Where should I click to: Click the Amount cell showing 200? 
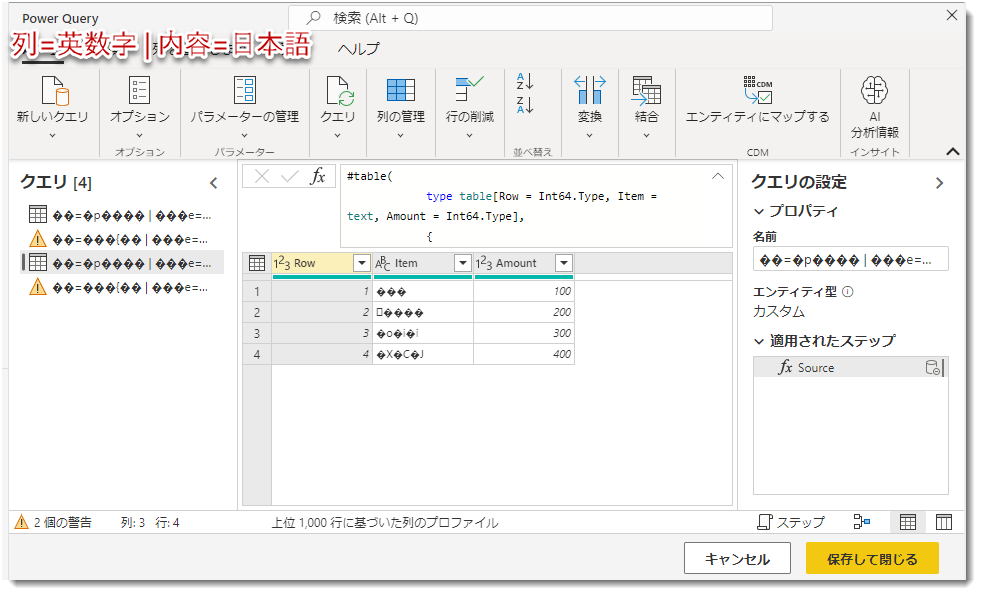point(524,312)
